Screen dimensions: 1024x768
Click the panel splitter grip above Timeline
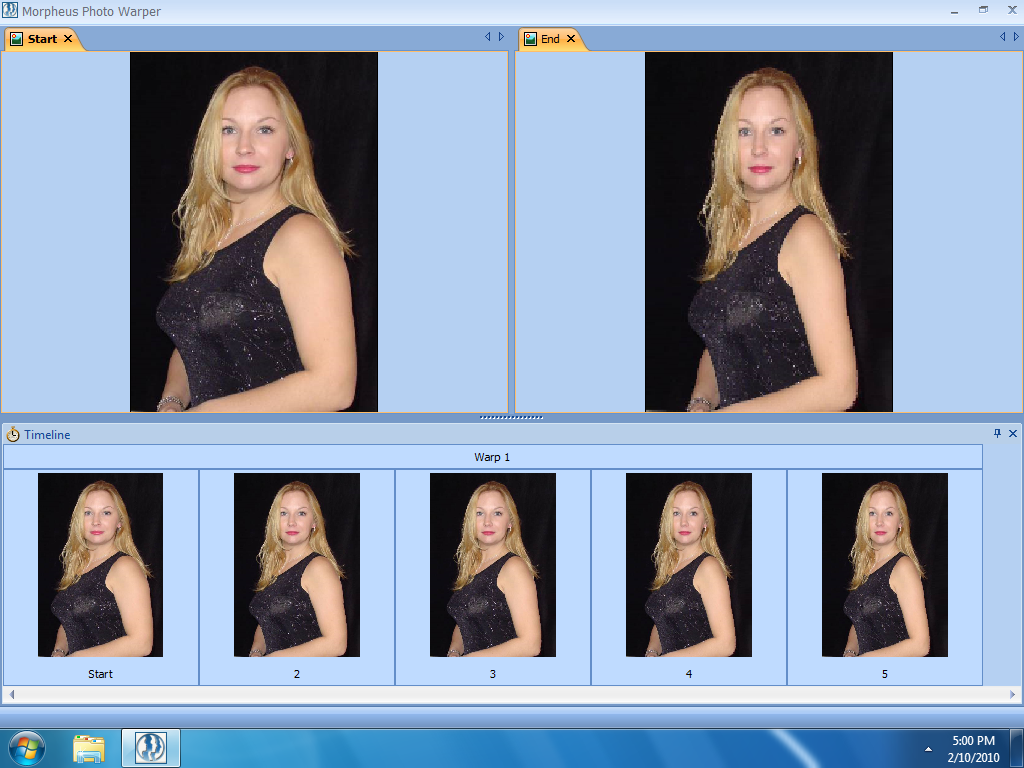511,417
